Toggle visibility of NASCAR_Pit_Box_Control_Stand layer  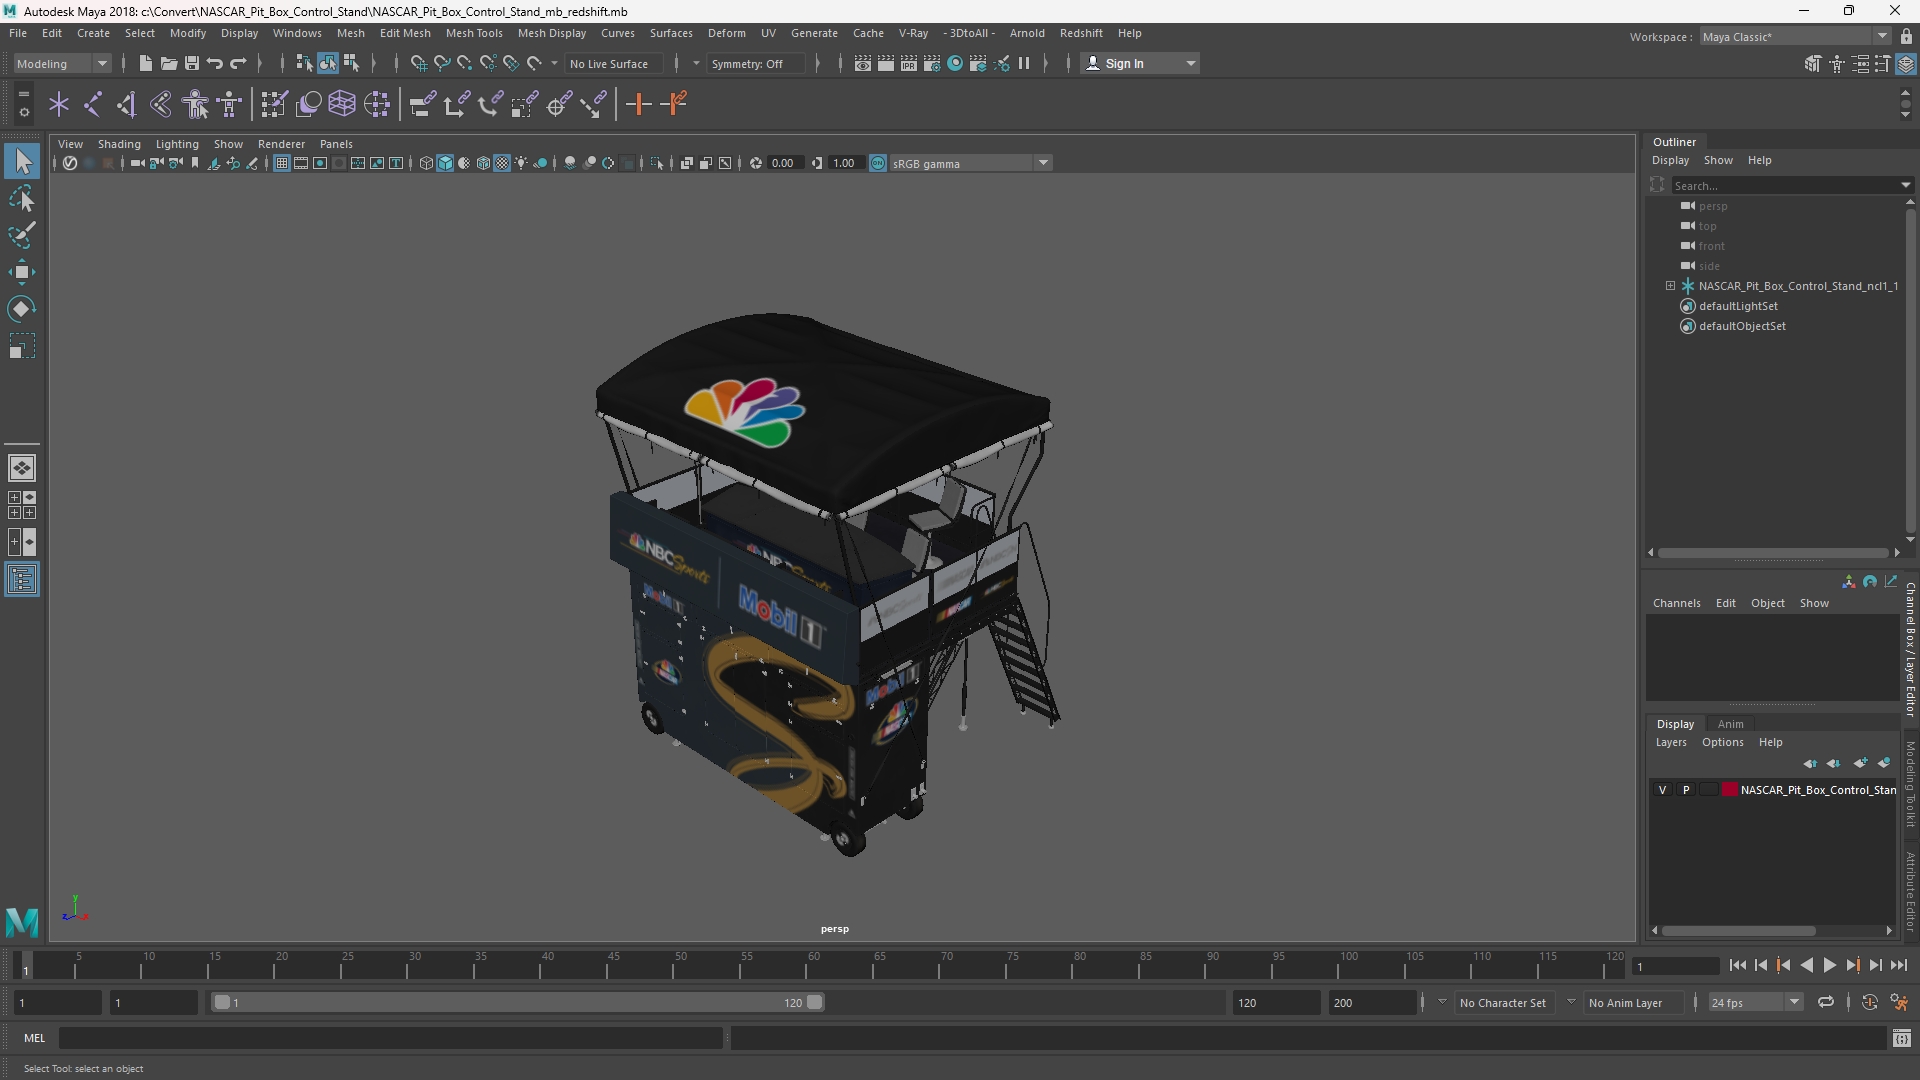point(1663,790)
